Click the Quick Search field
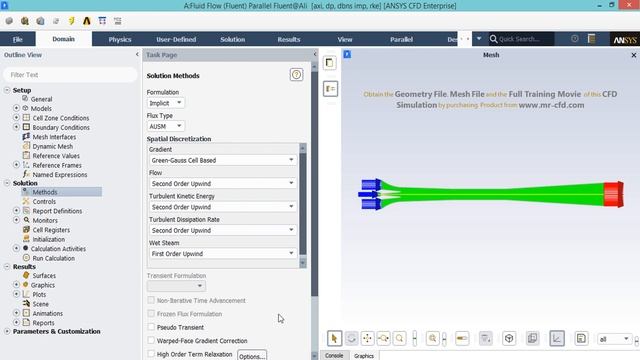The width and height of the screenshot is (640, 360). click(522, 39)
